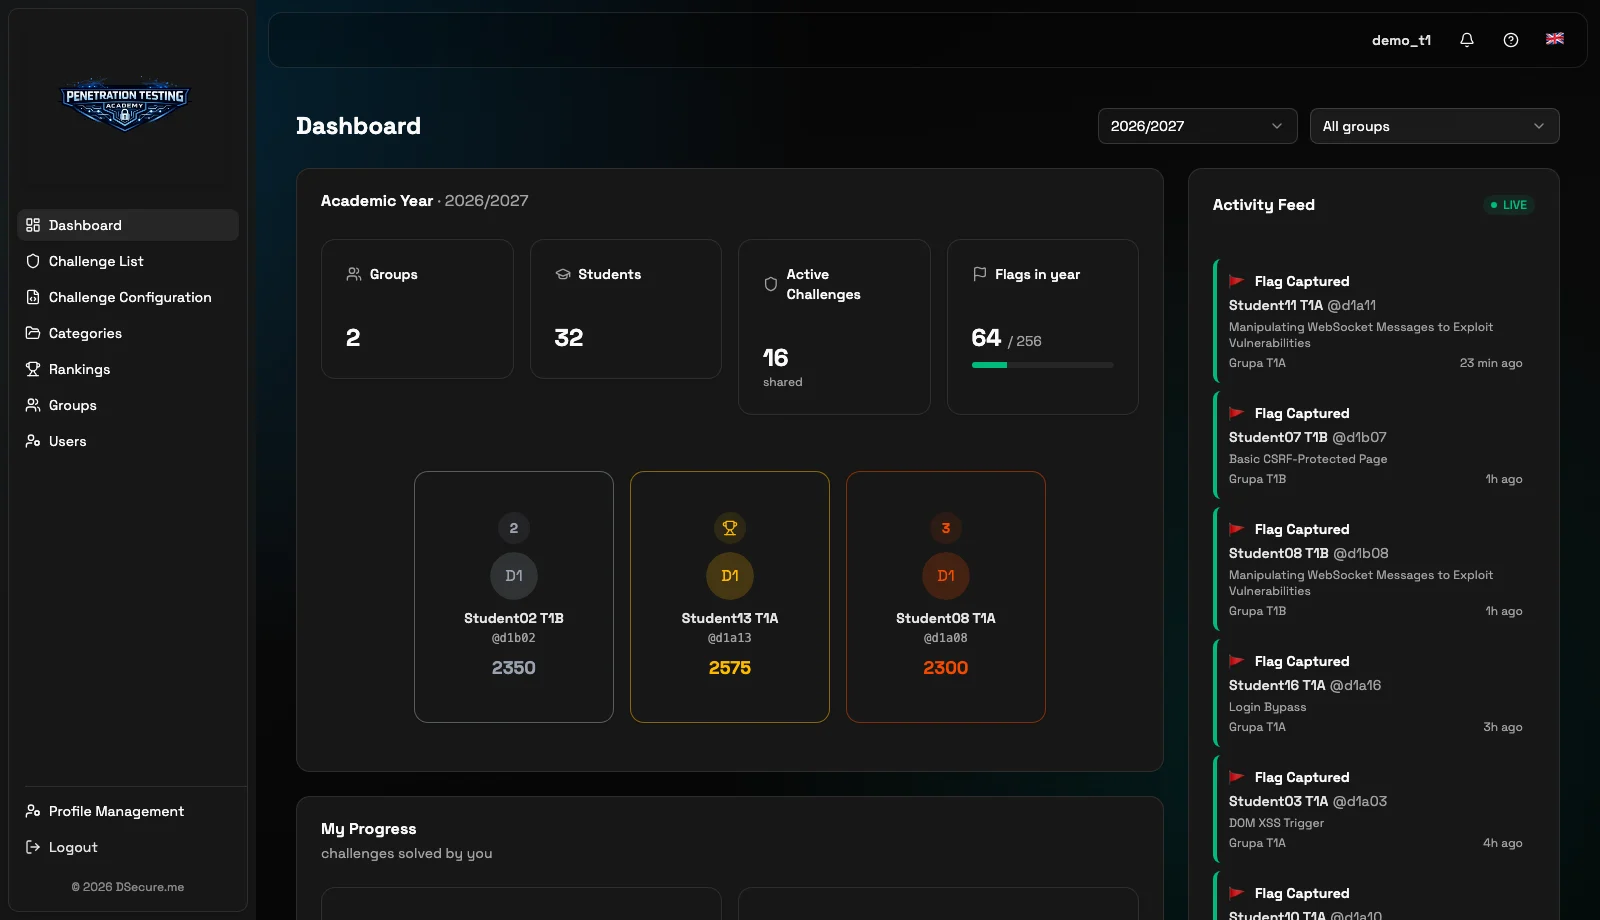Click the '3h ago' timestamp
The width and height of the screenshot is (1600, 920).
[1503, 727]
